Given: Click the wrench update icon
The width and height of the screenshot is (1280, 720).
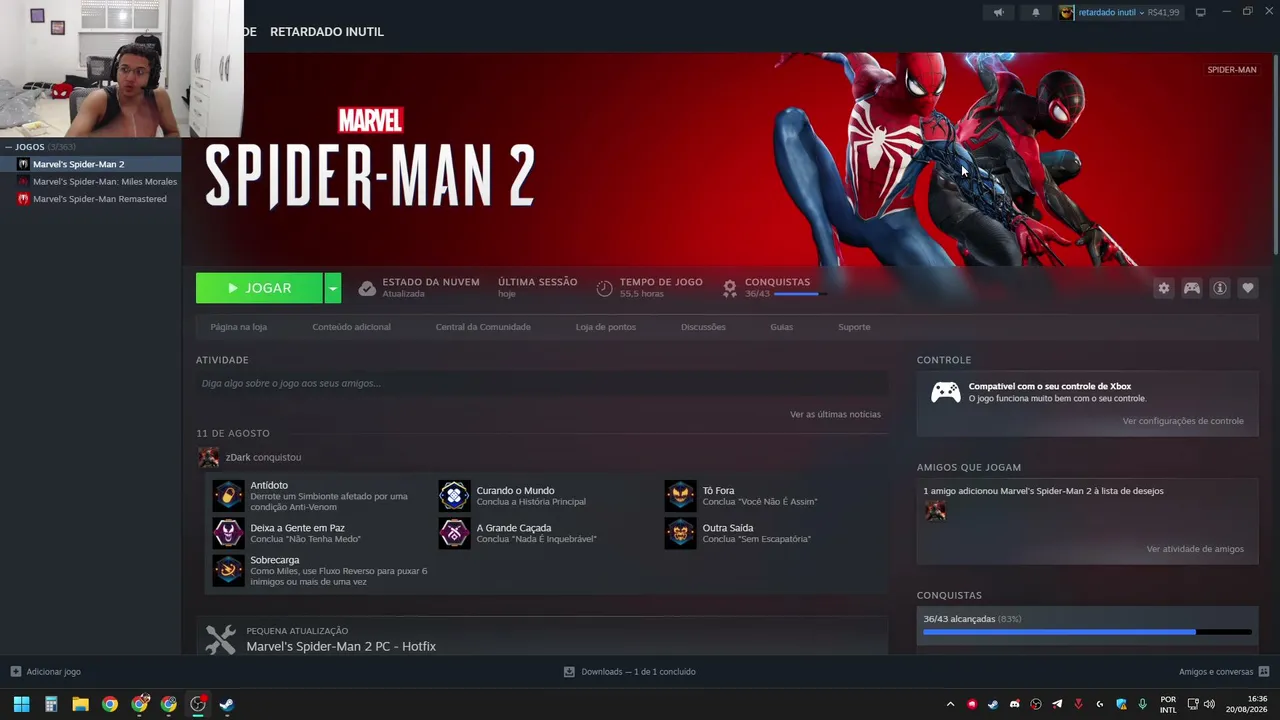Looking at the screenshot, I should tap(220, 639).
